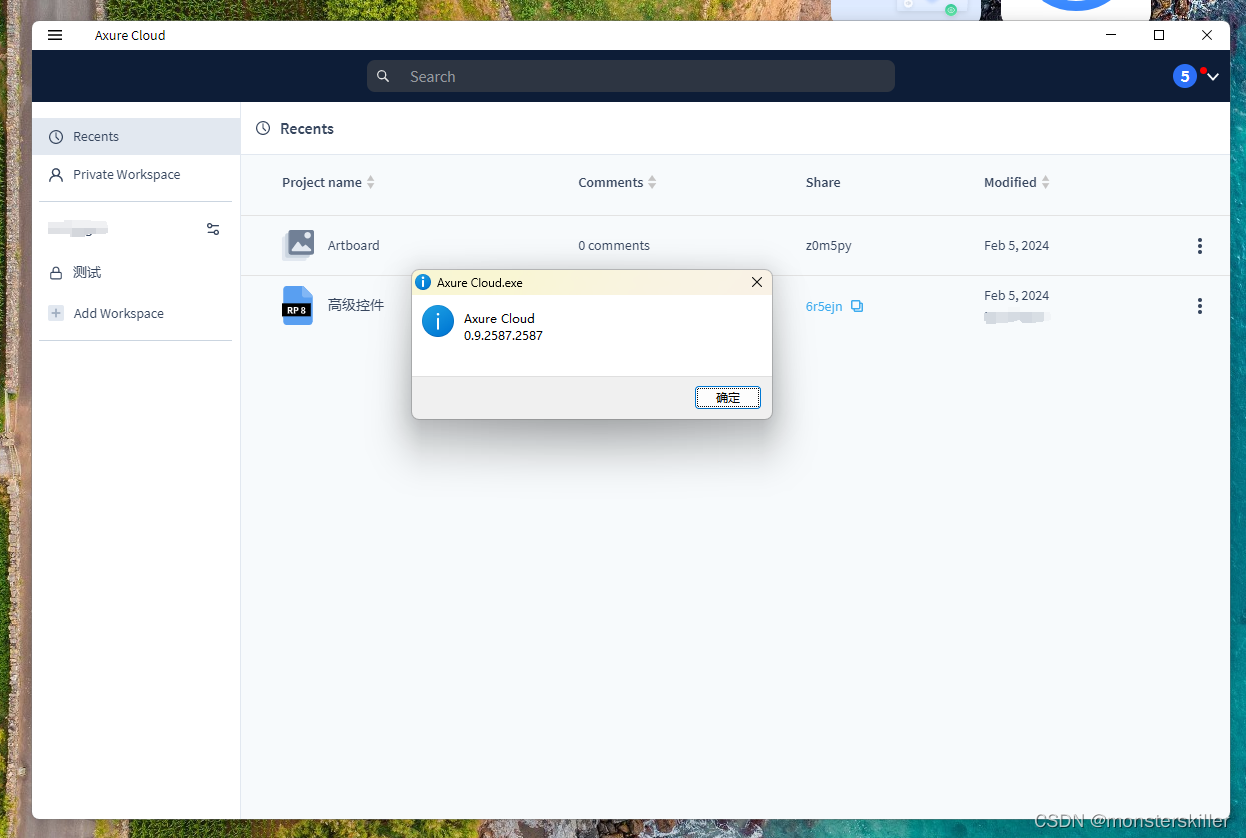
Task: Minimize the Axure Cloud window
Action: pos(1111,35)
